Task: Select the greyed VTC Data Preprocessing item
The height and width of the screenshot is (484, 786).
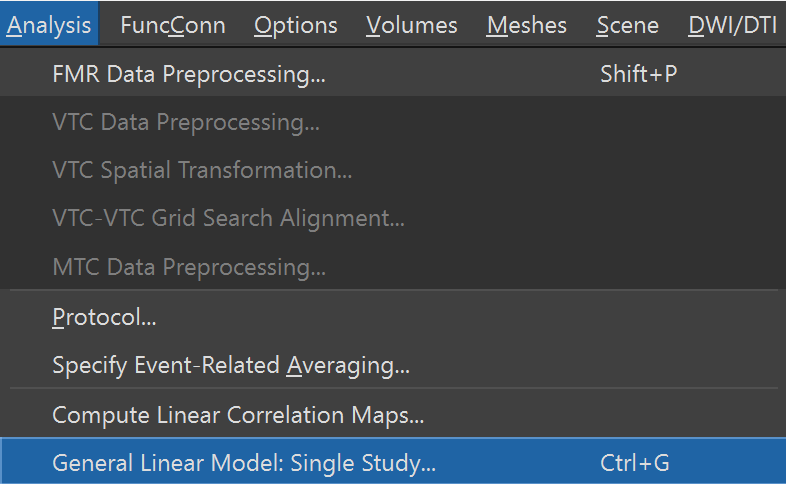Action: tap(393, 122)
